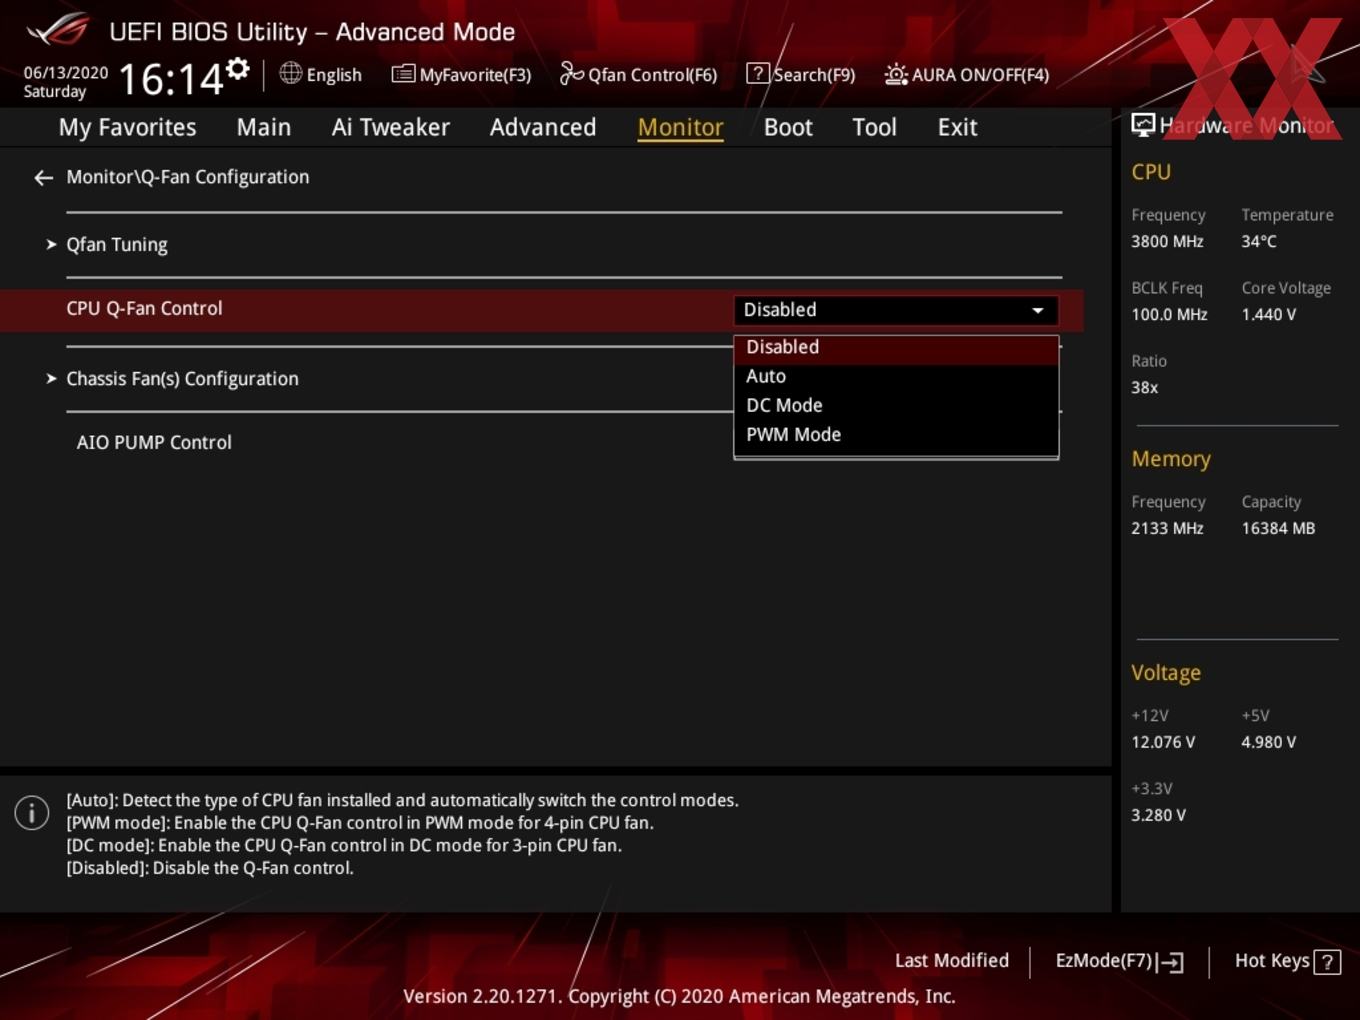
Task: Click CPU temperature value 34°C
Action: coord(1259,241)
